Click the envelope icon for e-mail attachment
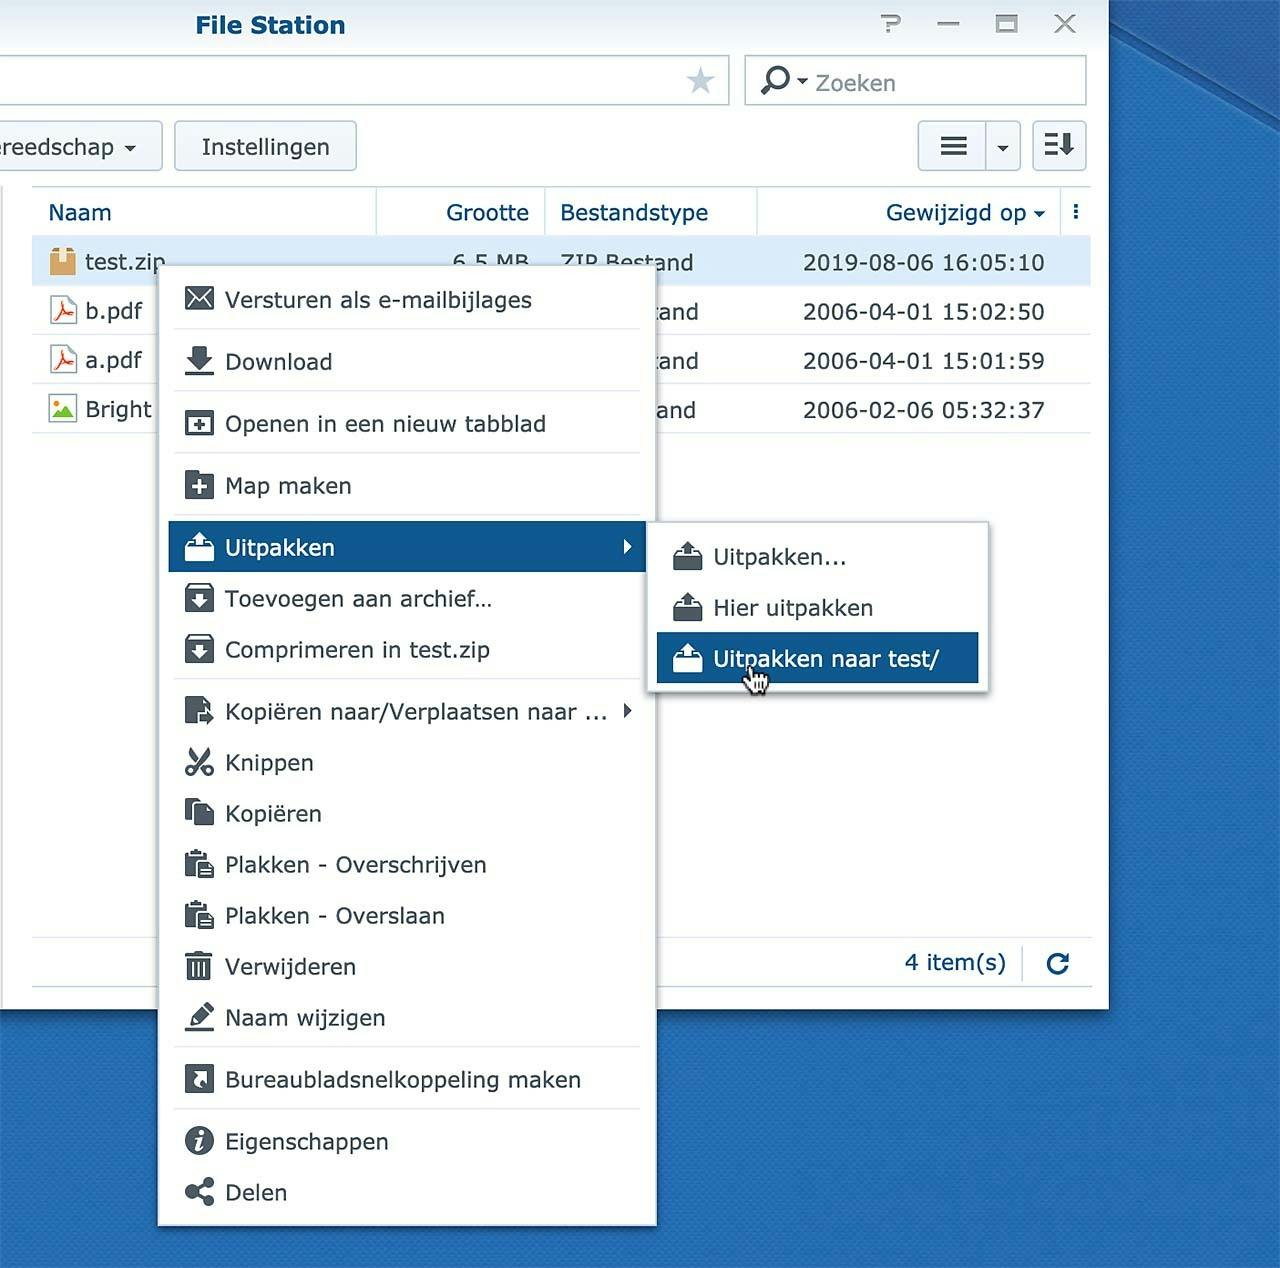 point(199,299)
